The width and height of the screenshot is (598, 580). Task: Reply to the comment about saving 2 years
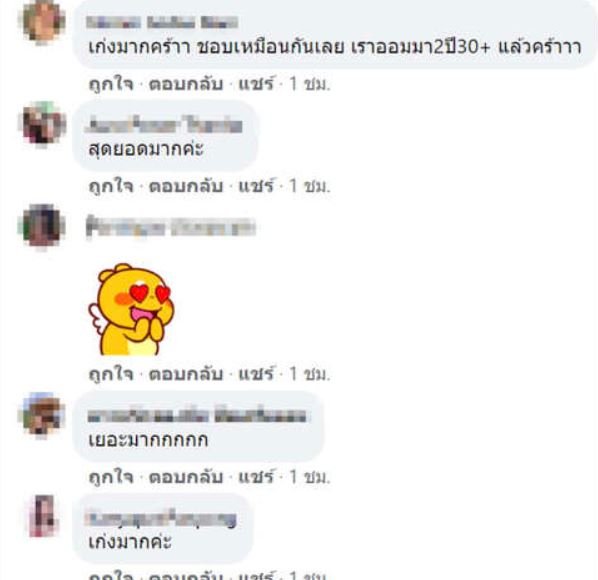click(x=186, y=84)
